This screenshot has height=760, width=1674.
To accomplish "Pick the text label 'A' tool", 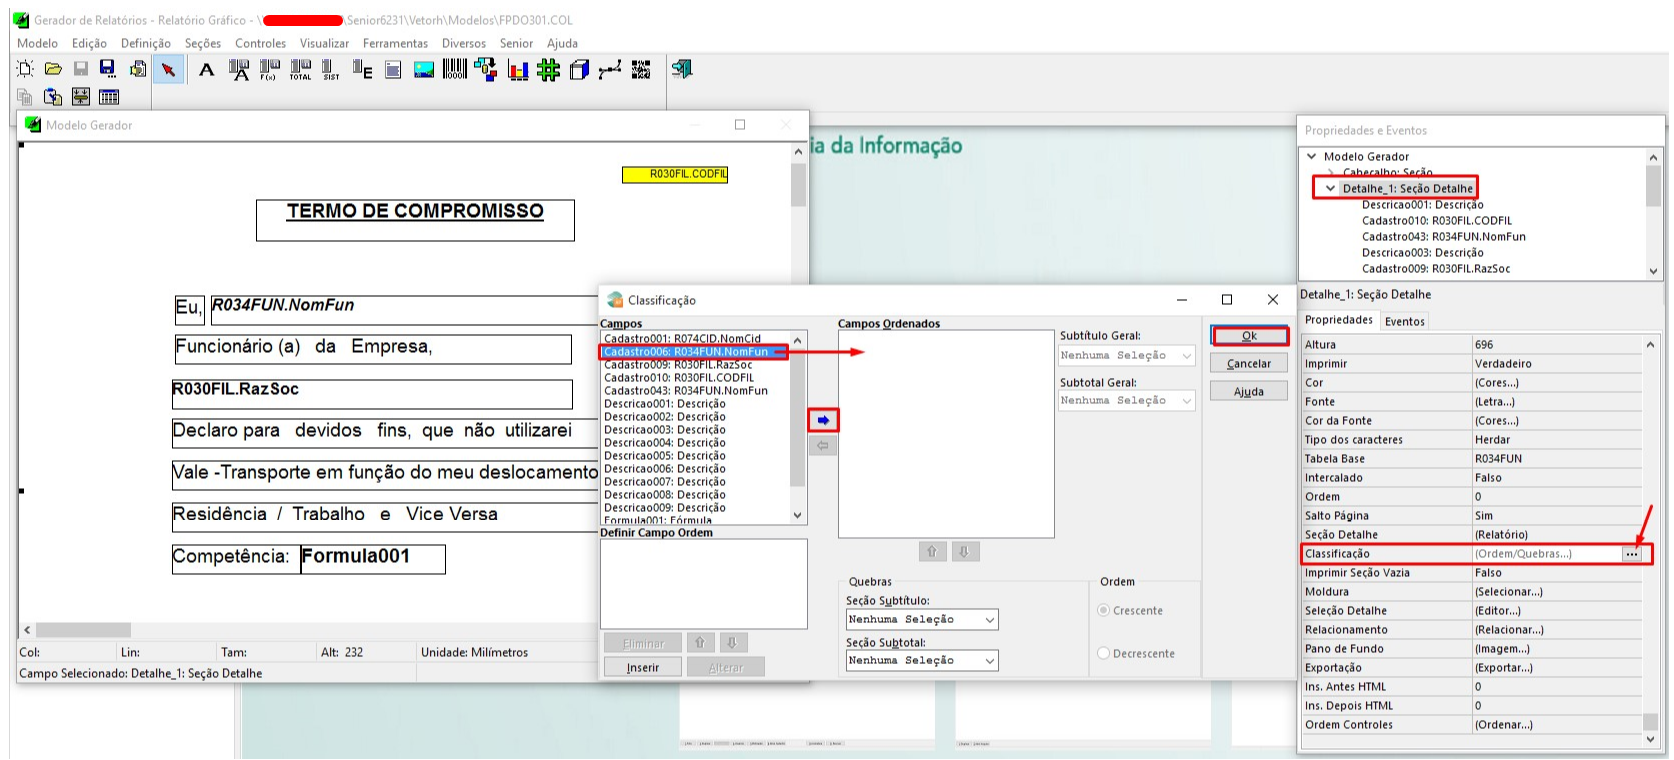I will [206, 69].
